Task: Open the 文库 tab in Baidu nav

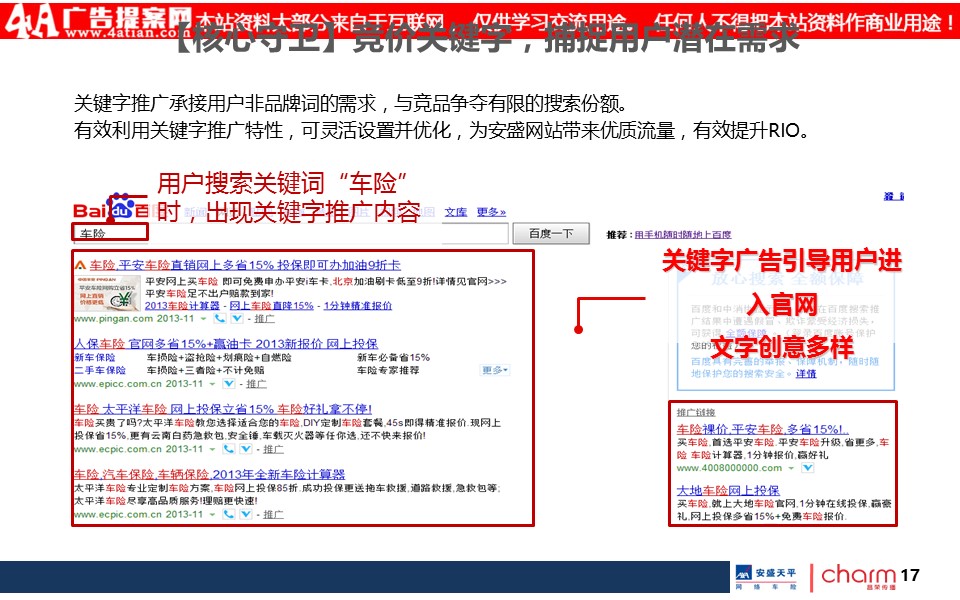Action: [x=456, y=212]
